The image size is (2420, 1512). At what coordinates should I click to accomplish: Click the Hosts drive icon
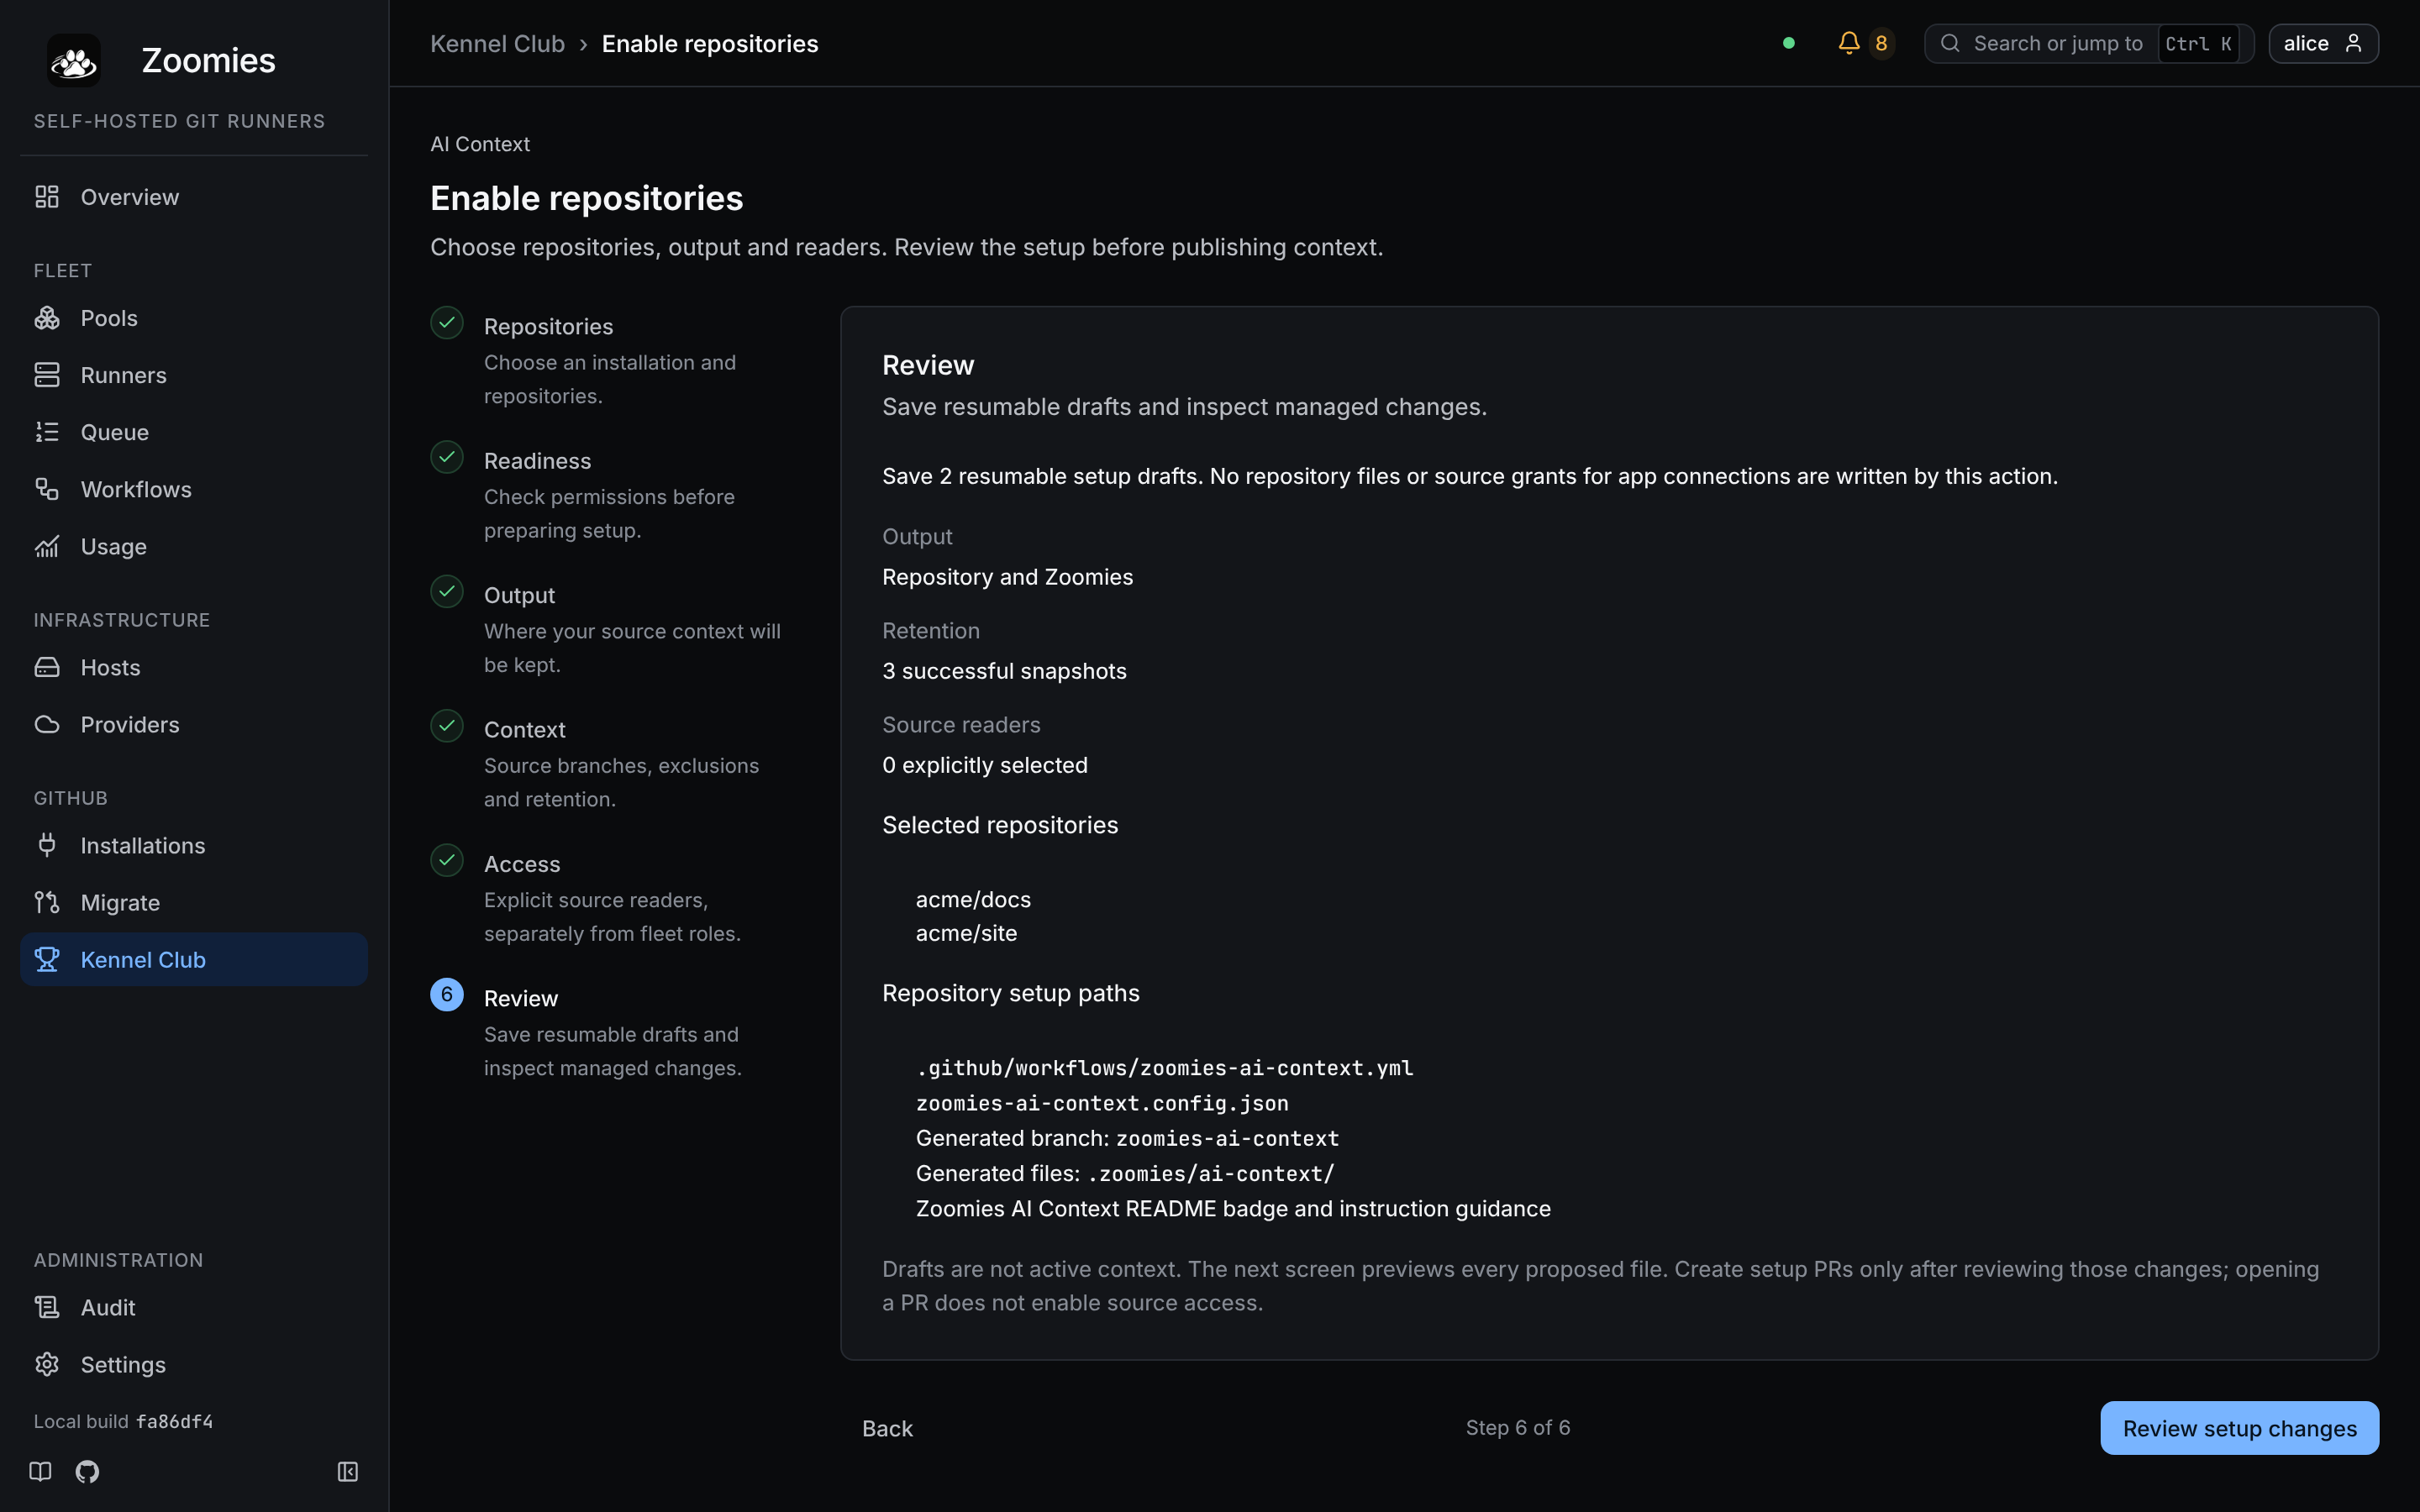click(x=47, y=667)
